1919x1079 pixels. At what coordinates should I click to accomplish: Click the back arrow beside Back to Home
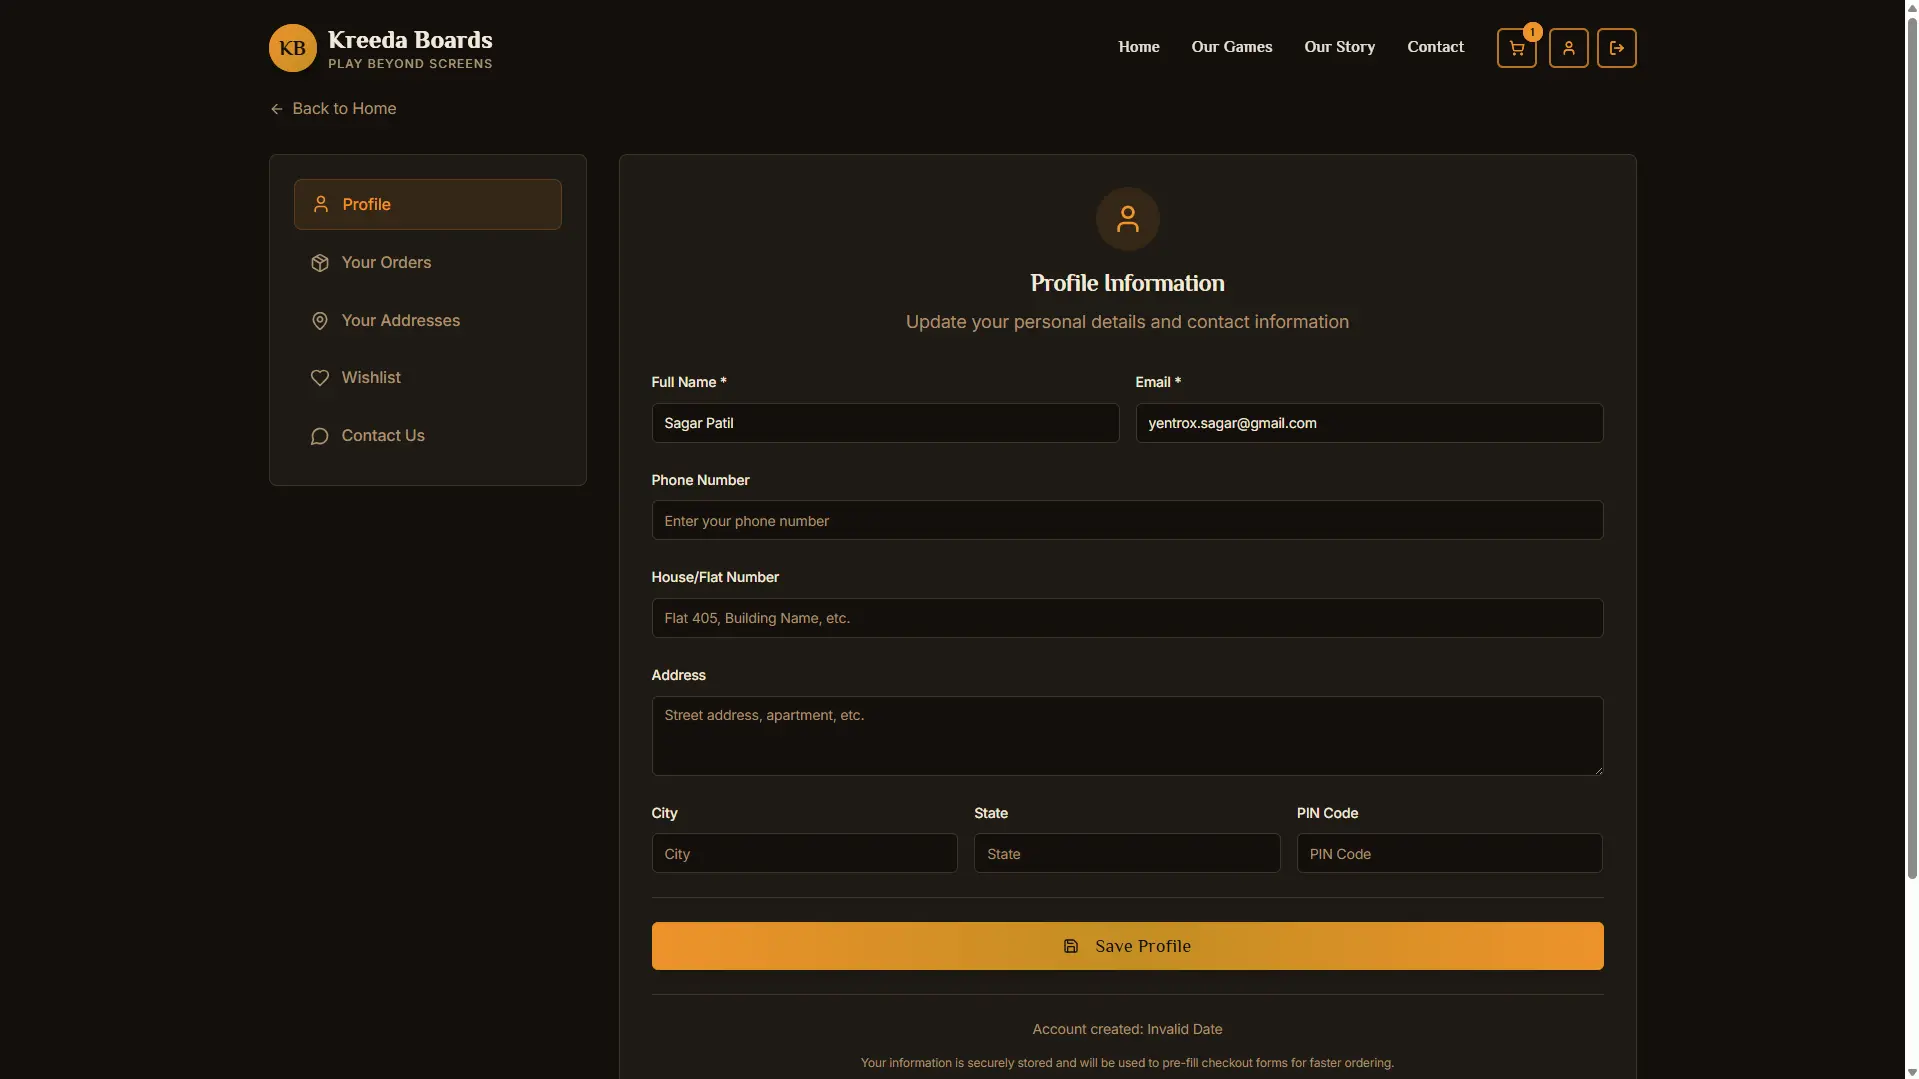275,108
